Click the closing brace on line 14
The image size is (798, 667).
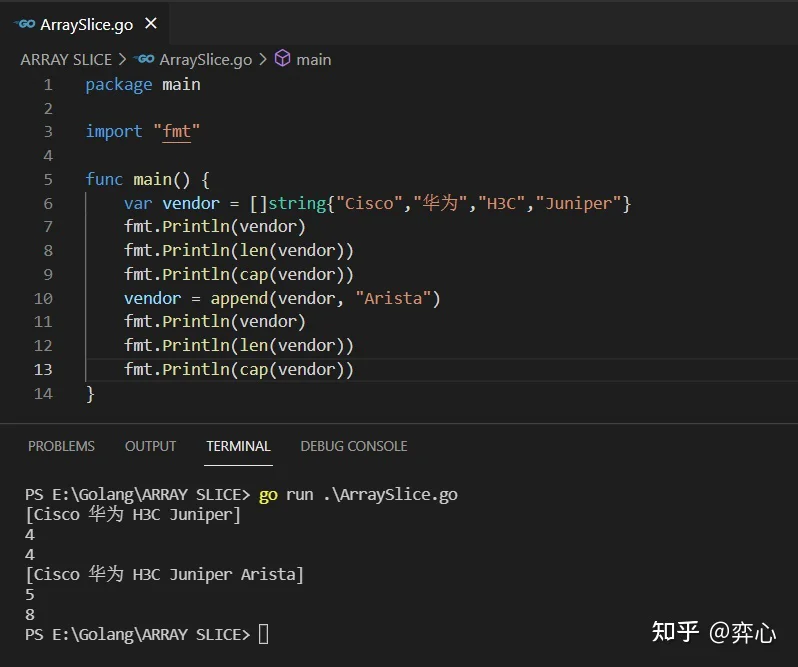[x=90, y=394]
